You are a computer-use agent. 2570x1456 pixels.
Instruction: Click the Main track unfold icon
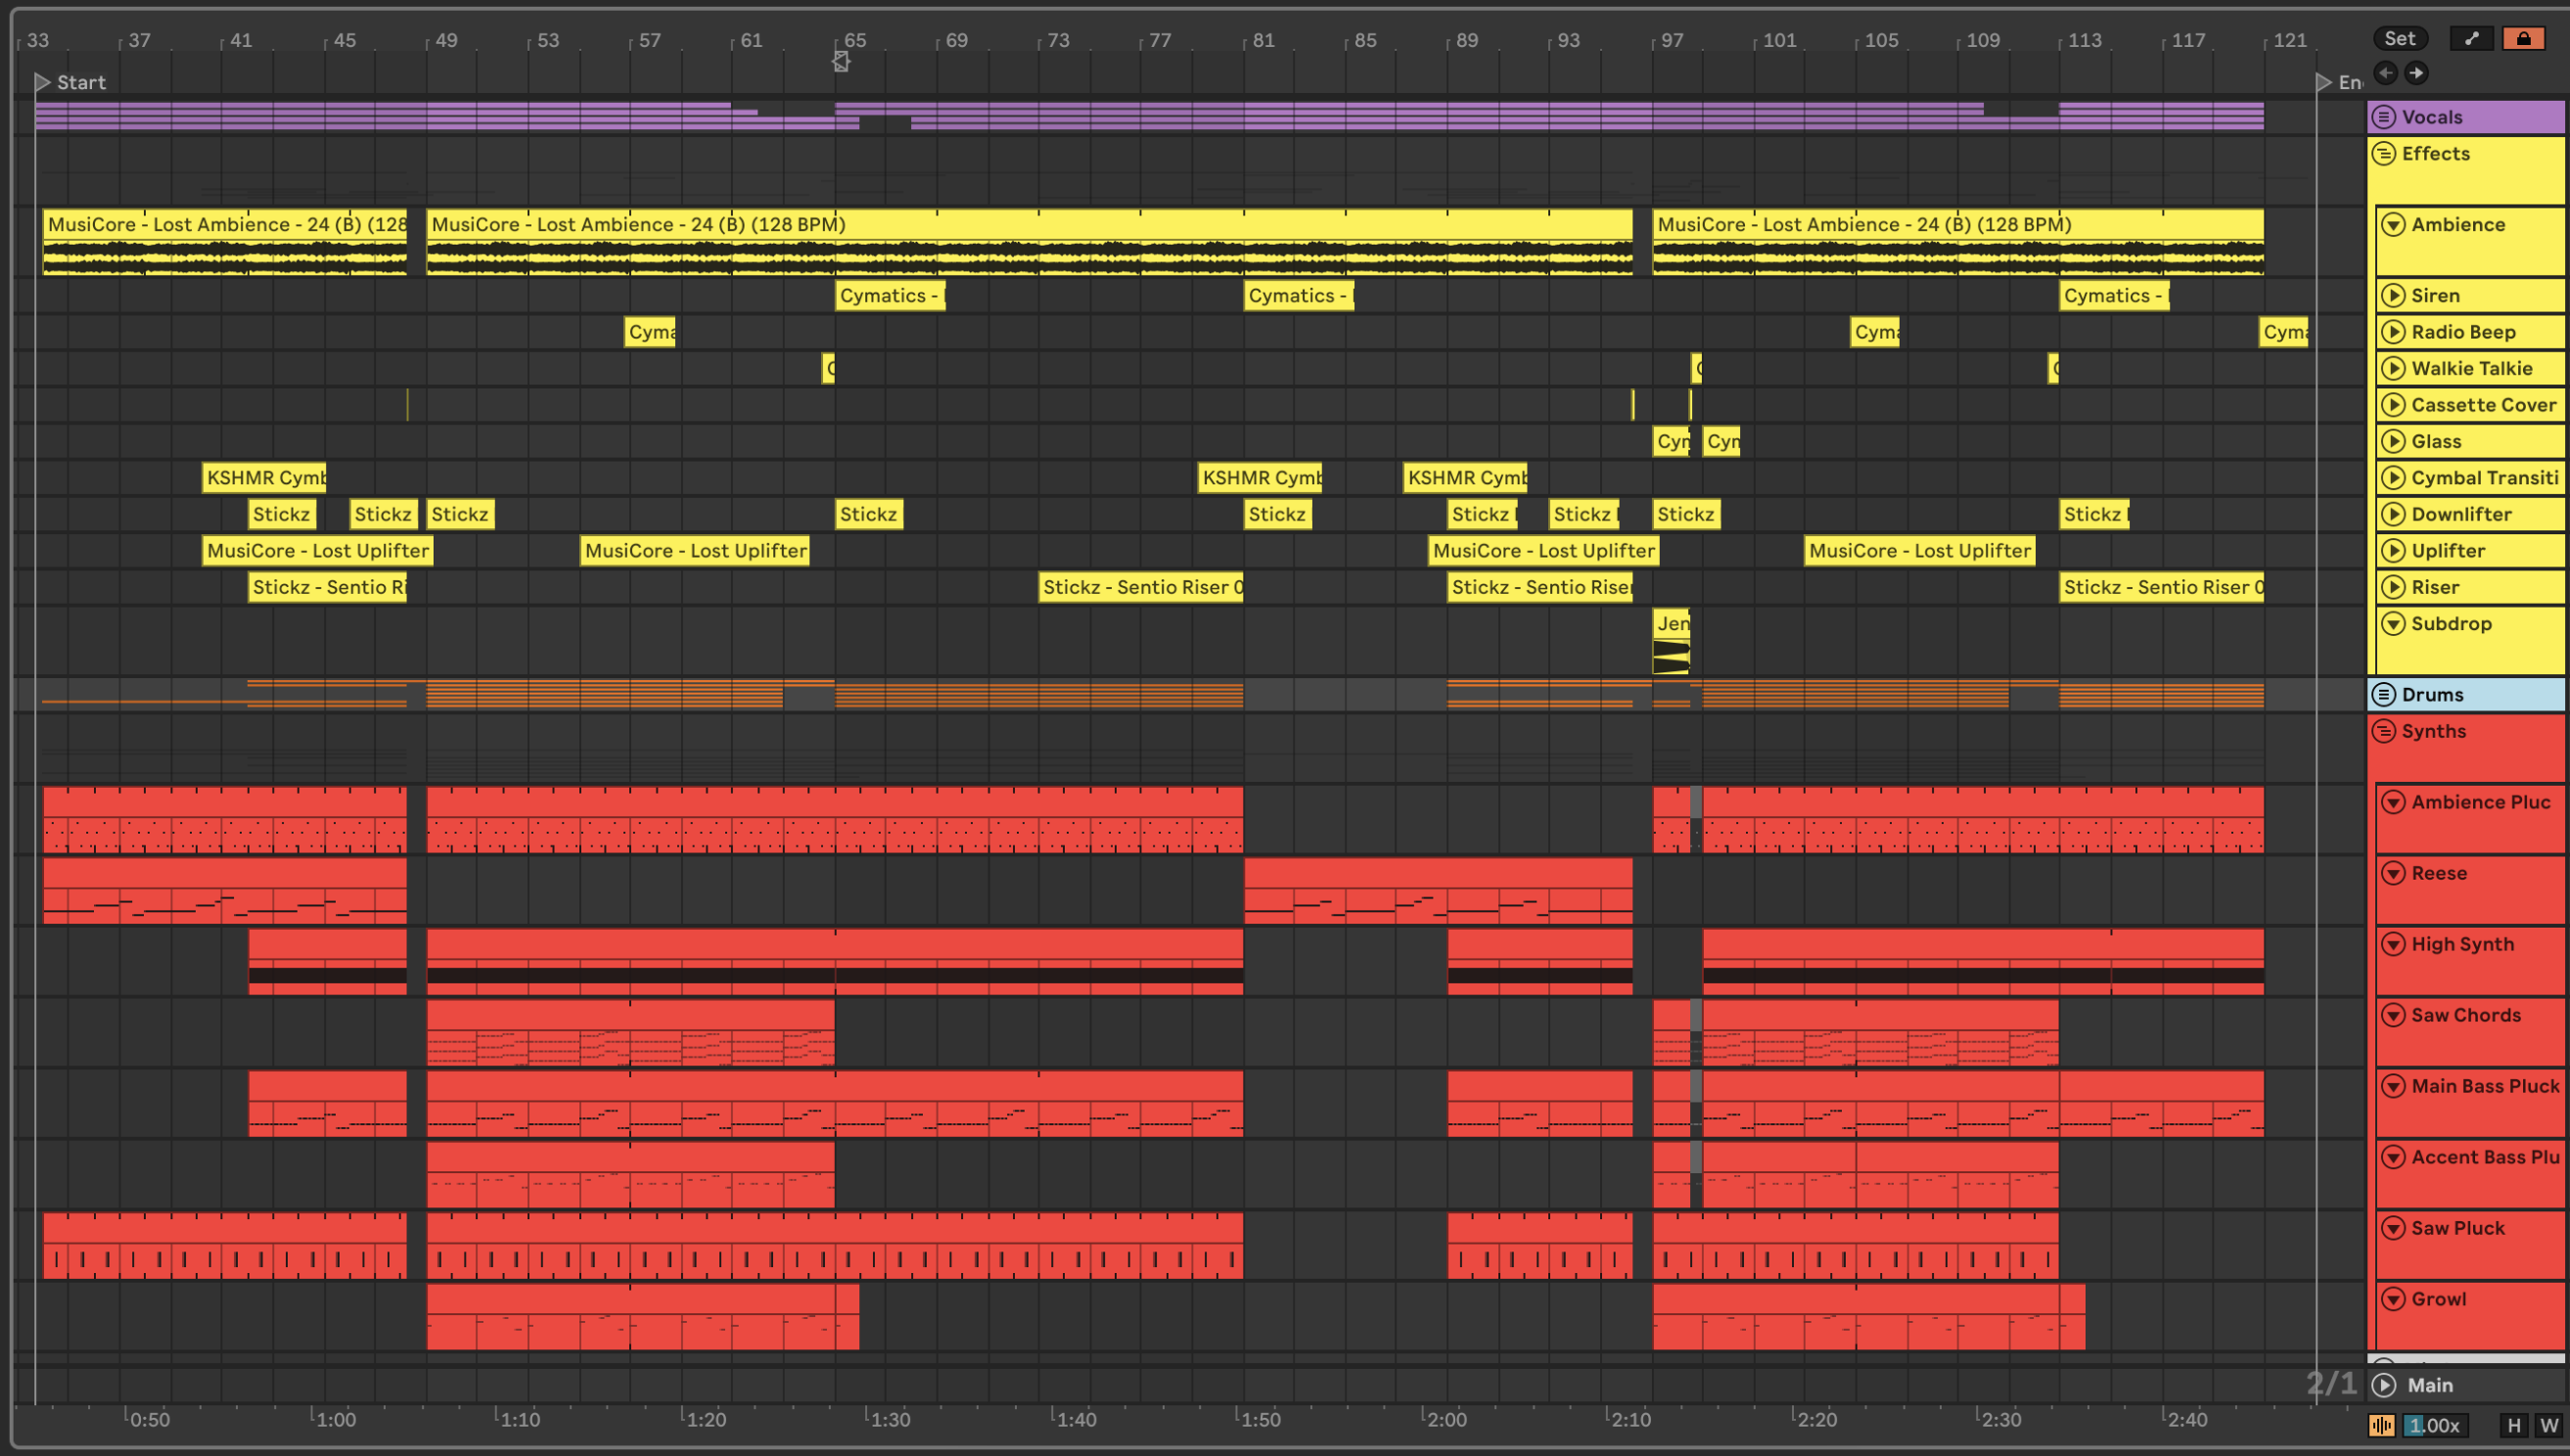(2384, 1385)
